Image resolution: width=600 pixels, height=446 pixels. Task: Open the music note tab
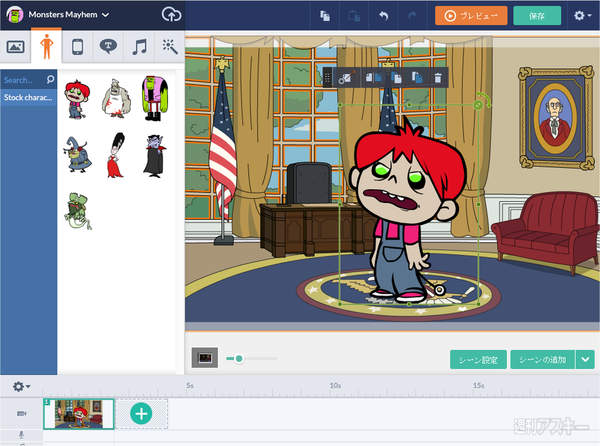pyautogui.click(x=139, y=47)
